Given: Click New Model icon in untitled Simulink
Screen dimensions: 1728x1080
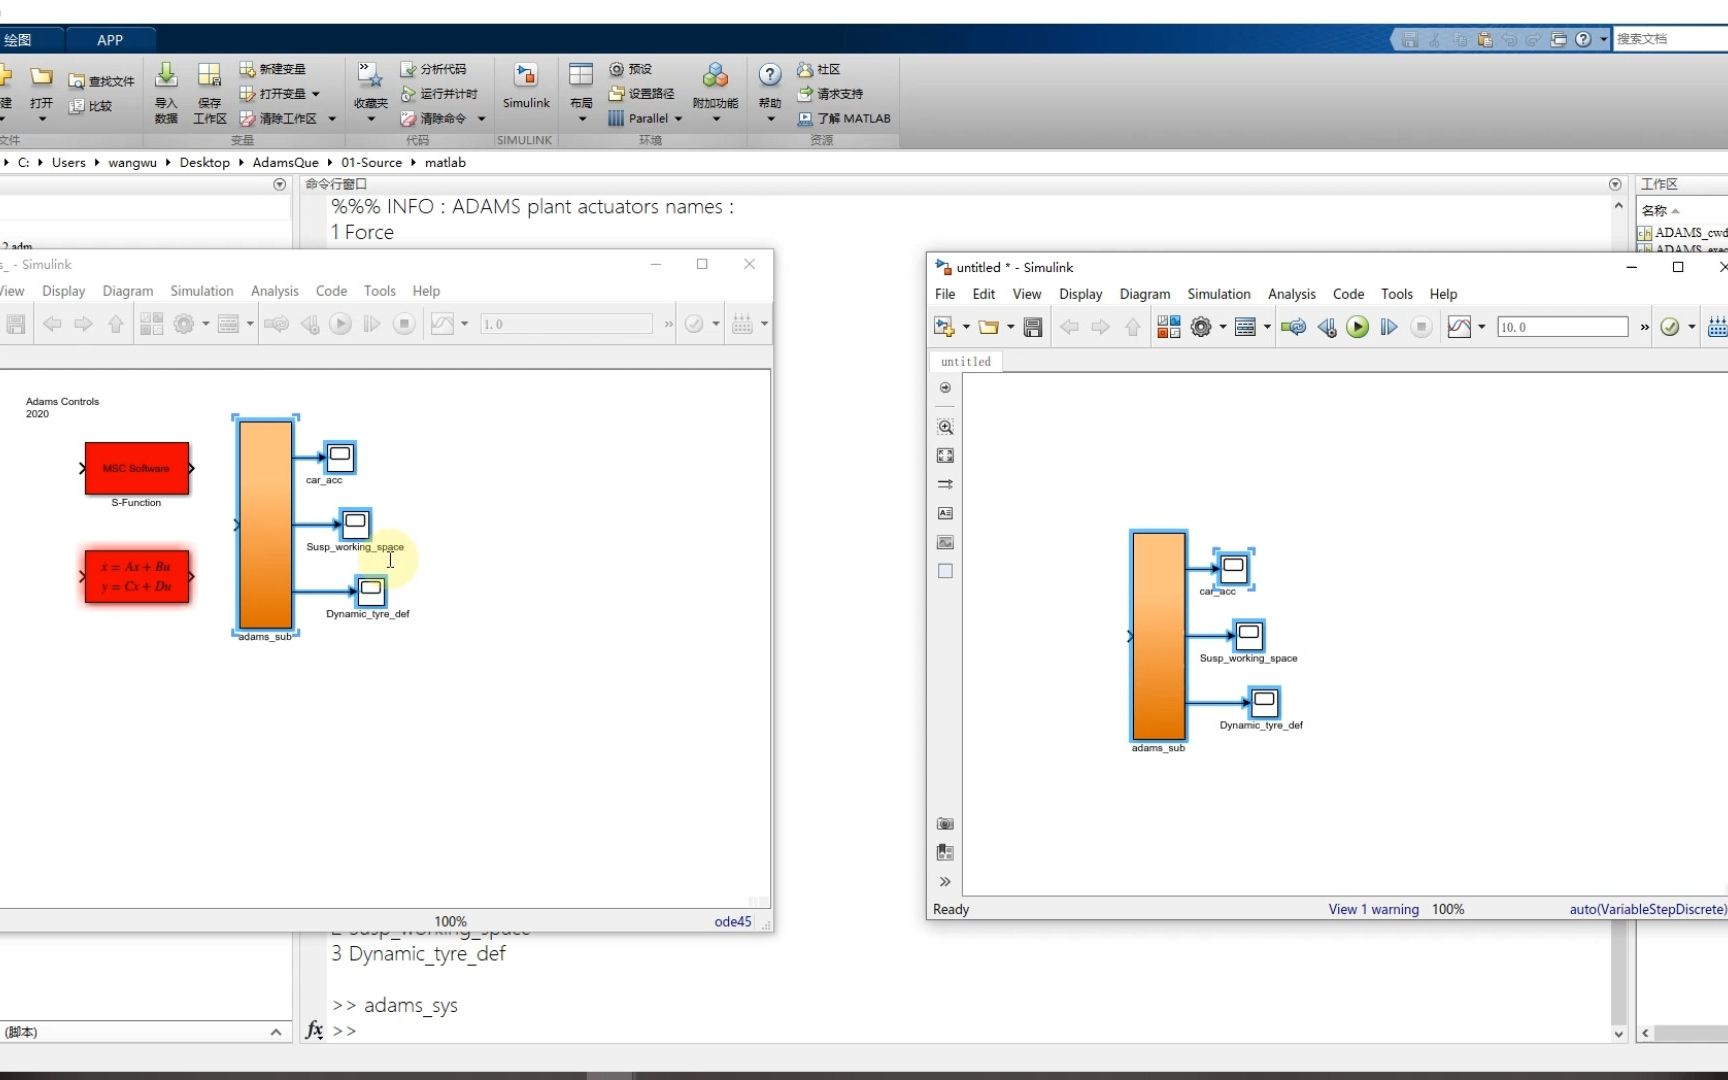Looking at the screenshot, I should click(x=943, y=327).
